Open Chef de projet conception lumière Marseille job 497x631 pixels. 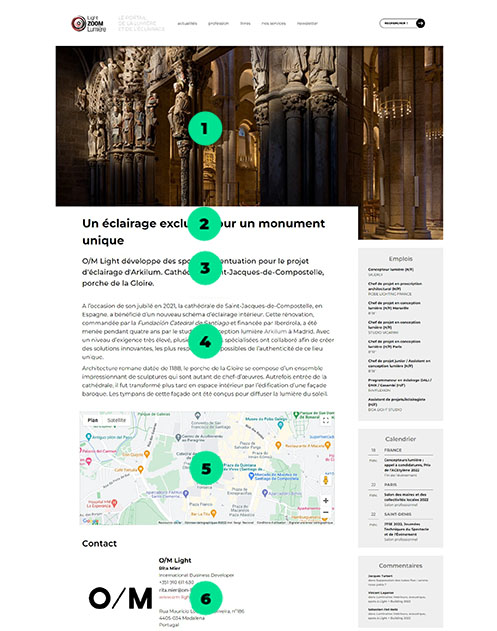[x=394, y=305]
